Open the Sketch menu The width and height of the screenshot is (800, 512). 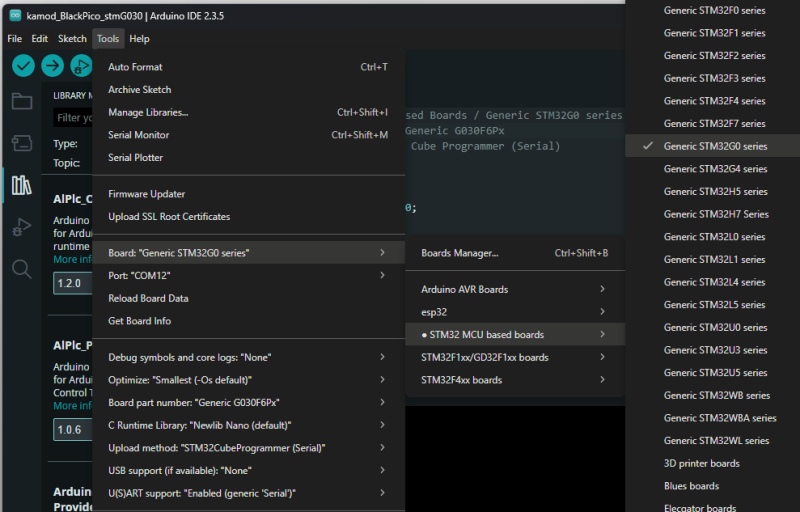click(x=72, y=39)
